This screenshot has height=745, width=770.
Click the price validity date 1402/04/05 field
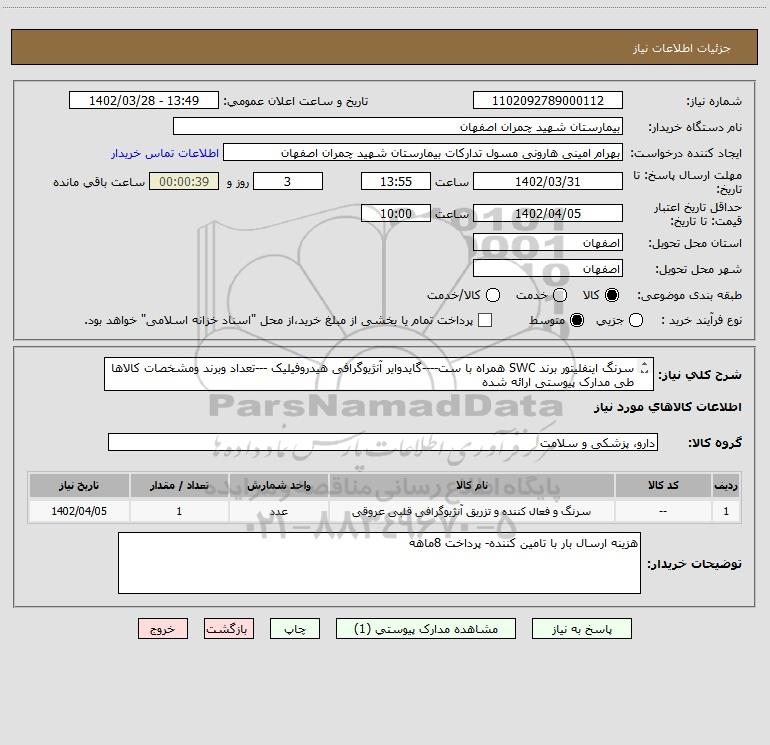coord(548,213)
